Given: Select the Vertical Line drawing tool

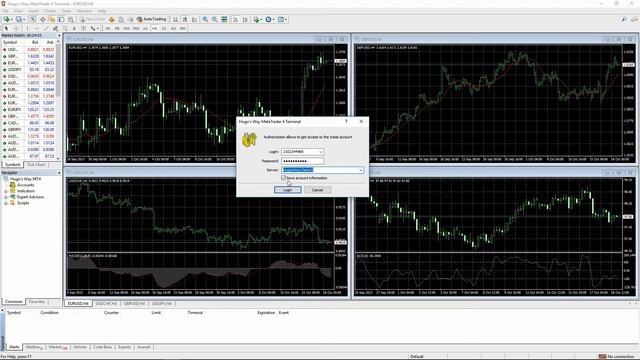Looking at the screenshot, I should tap(27, 29).
